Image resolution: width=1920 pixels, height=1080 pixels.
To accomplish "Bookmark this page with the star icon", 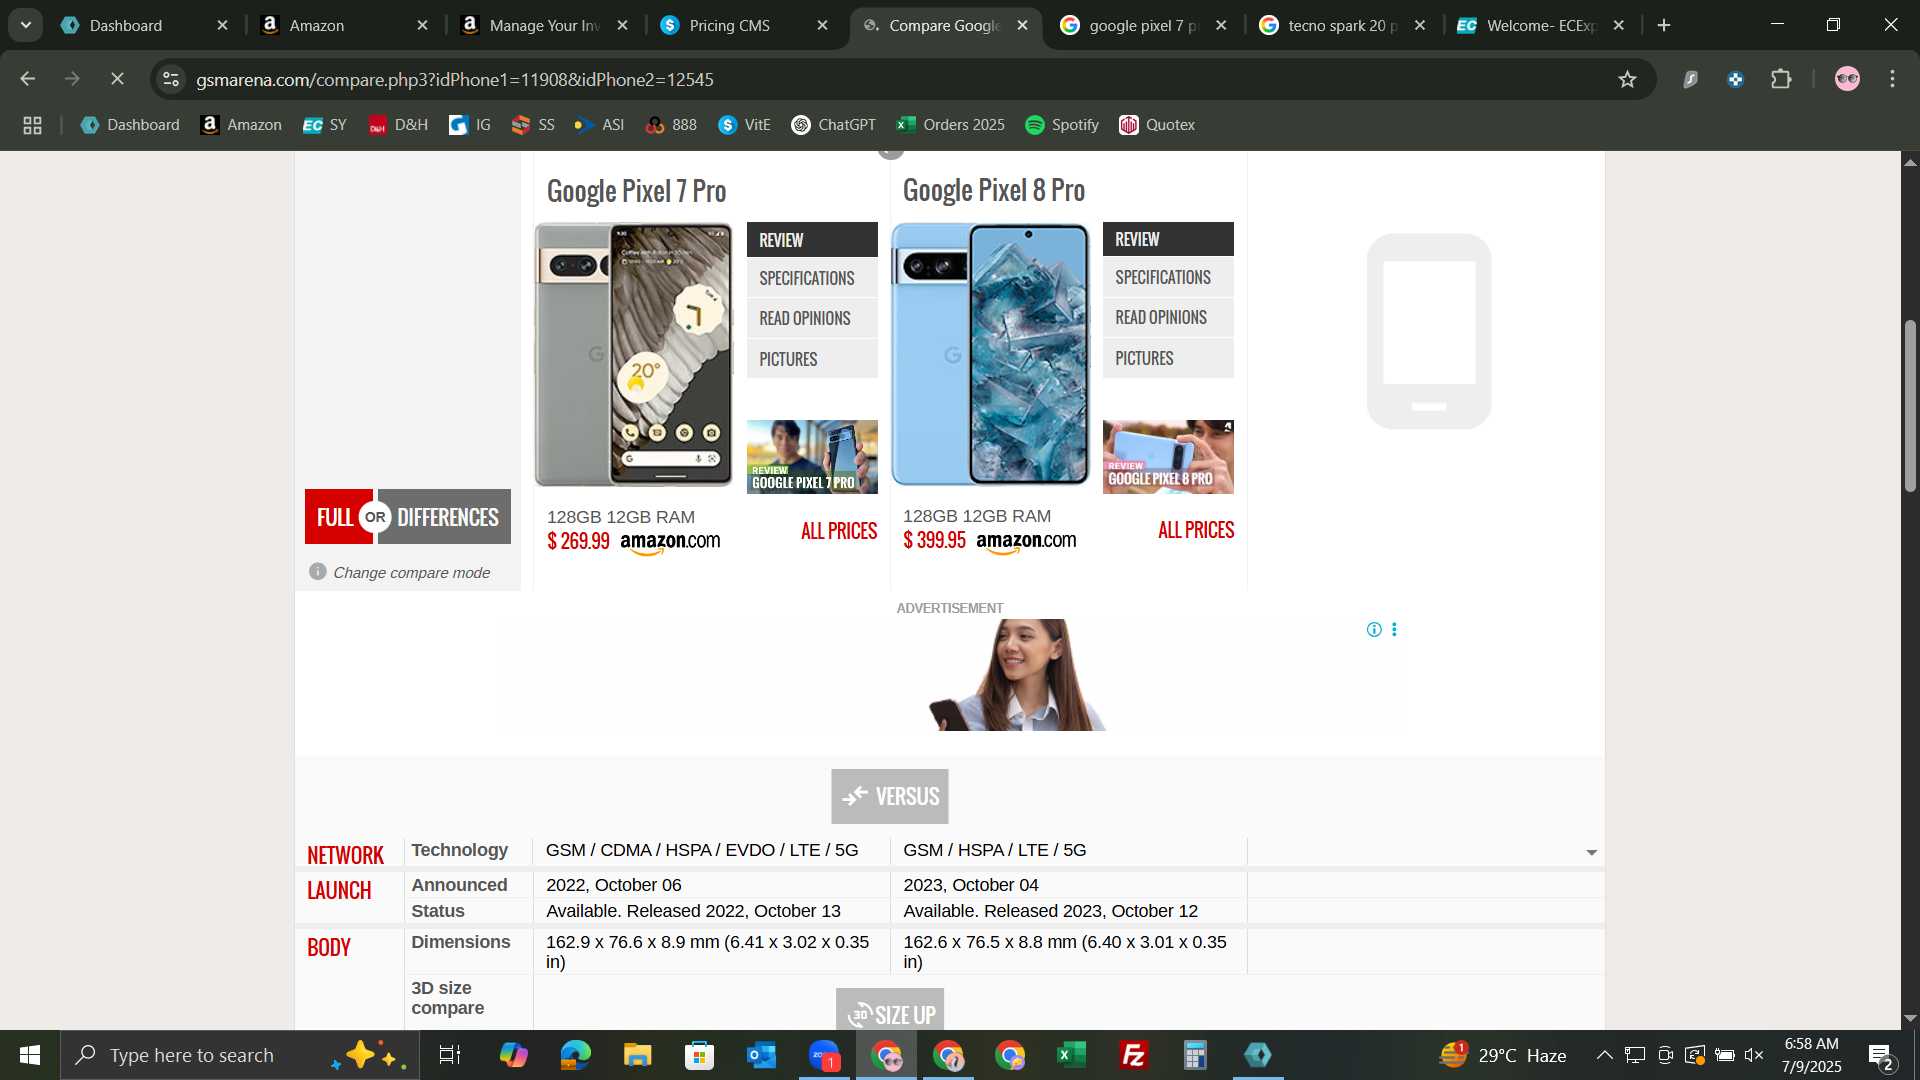I will (1627, 79).
